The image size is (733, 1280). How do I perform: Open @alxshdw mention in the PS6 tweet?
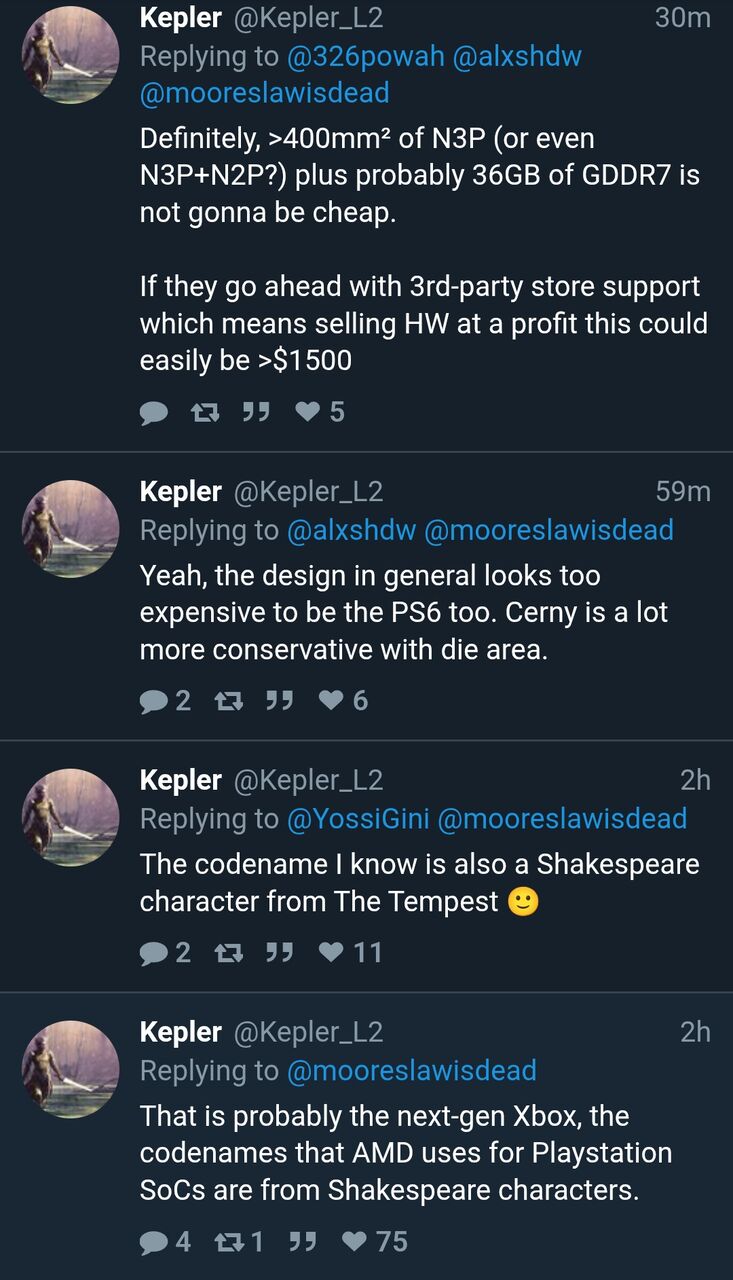click(351, 530)
